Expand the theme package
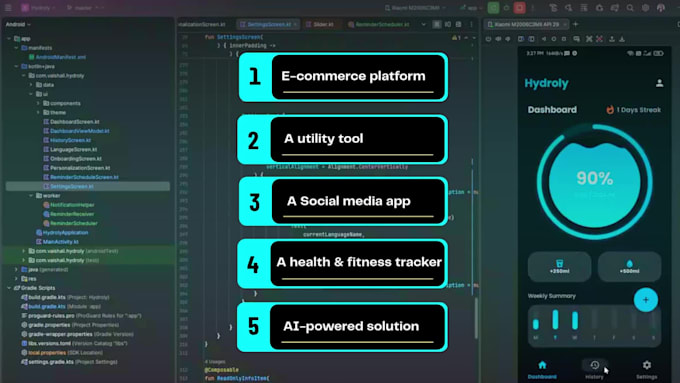Viewport: 680px width, 383px height. pos(38,112)
